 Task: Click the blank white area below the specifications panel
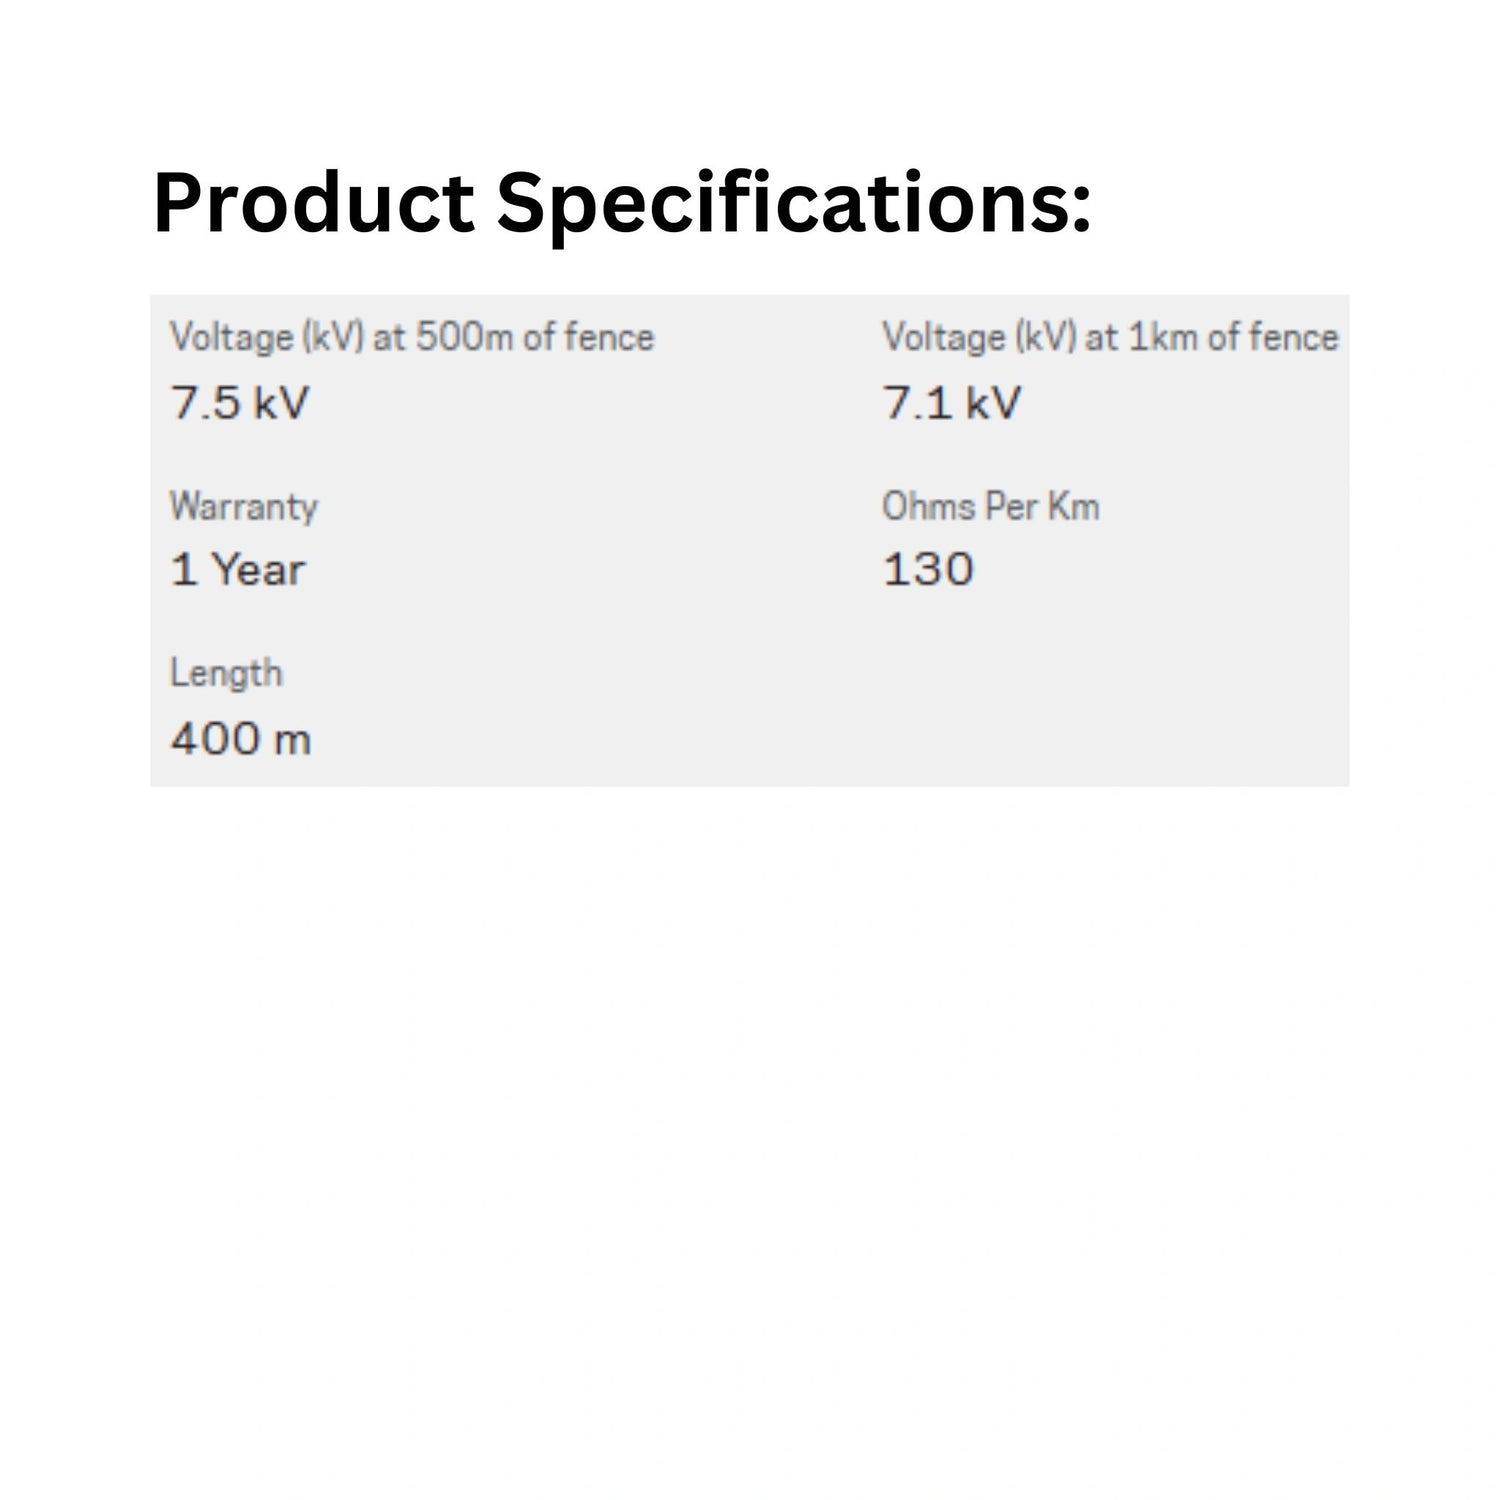pos(750,1100)
